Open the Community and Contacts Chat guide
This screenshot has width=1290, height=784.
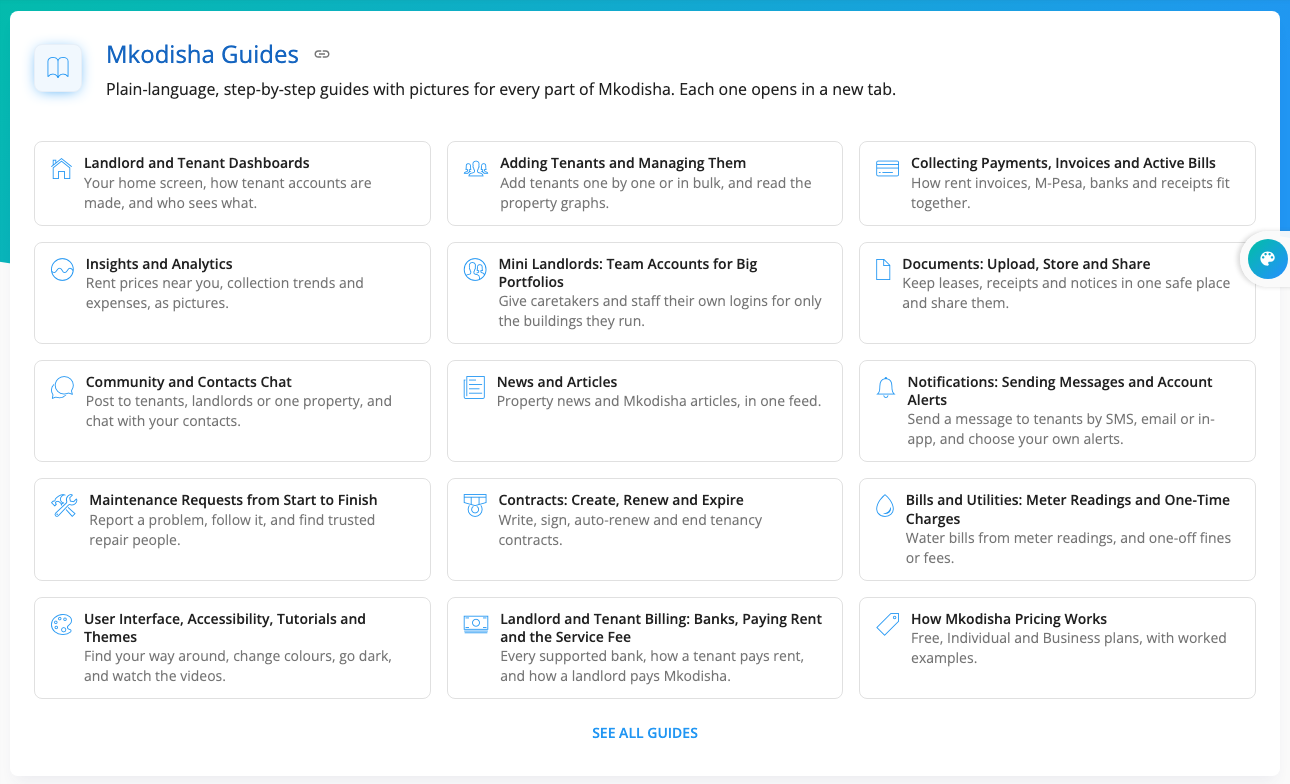[x=189, y=382]
